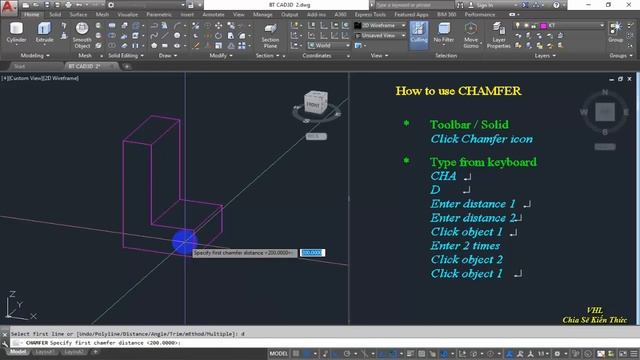Screen dimensions: 640x360
Task: Select the Move tool in Modify
Action: click(x=219, y=26)
